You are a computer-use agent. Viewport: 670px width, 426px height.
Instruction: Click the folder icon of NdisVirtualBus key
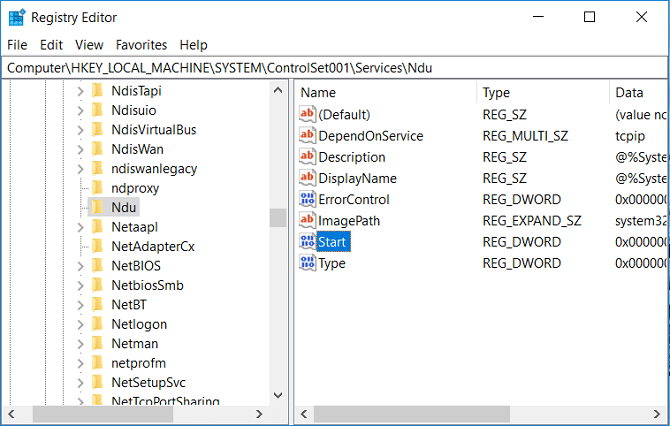tap(98, 129)
